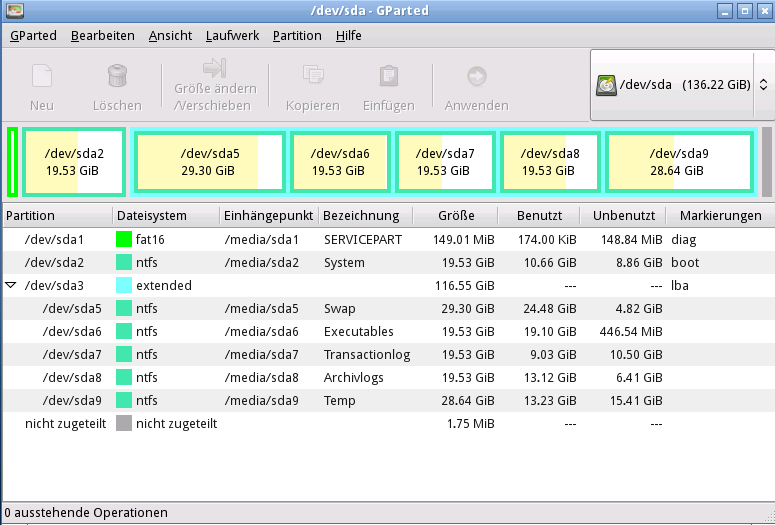Image resolution: width=775 pixels, height=525 pixels.
Task: Select the /dev/sda8 row in partition list
Action: click(389, 377)
